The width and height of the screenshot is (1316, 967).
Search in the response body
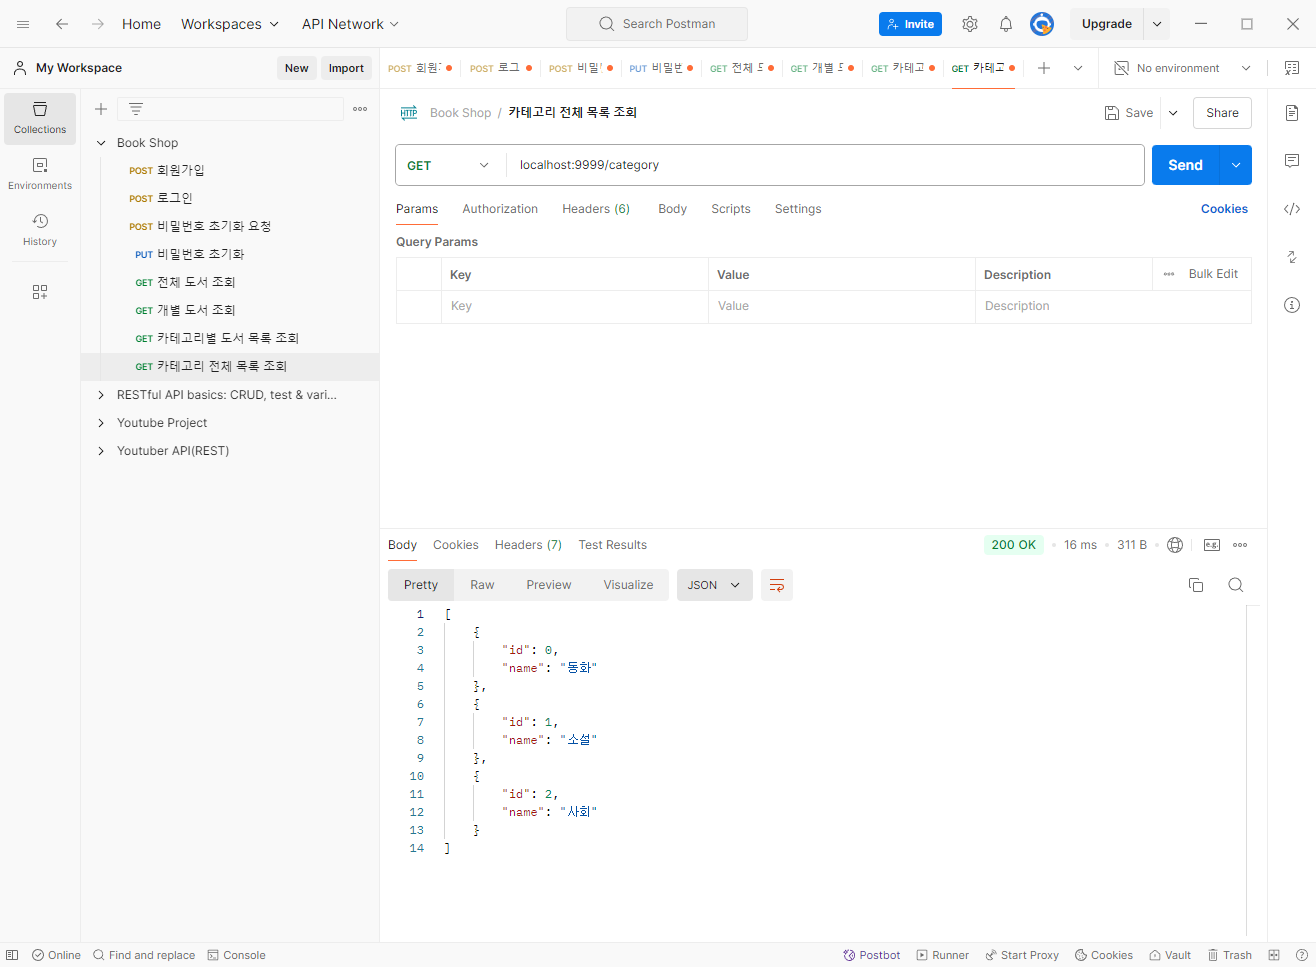click(x=1236, y=585)
